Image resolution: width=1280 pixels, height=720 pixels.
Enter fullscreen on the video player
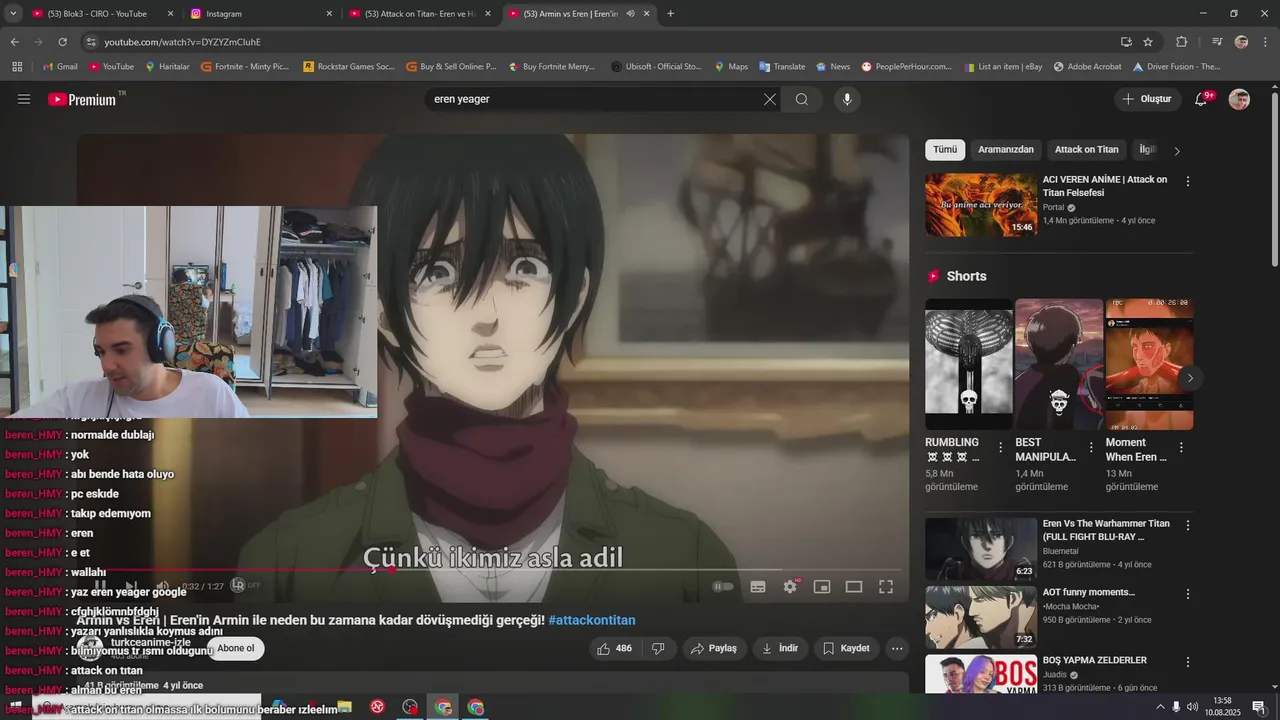click(x=886, y=587)
